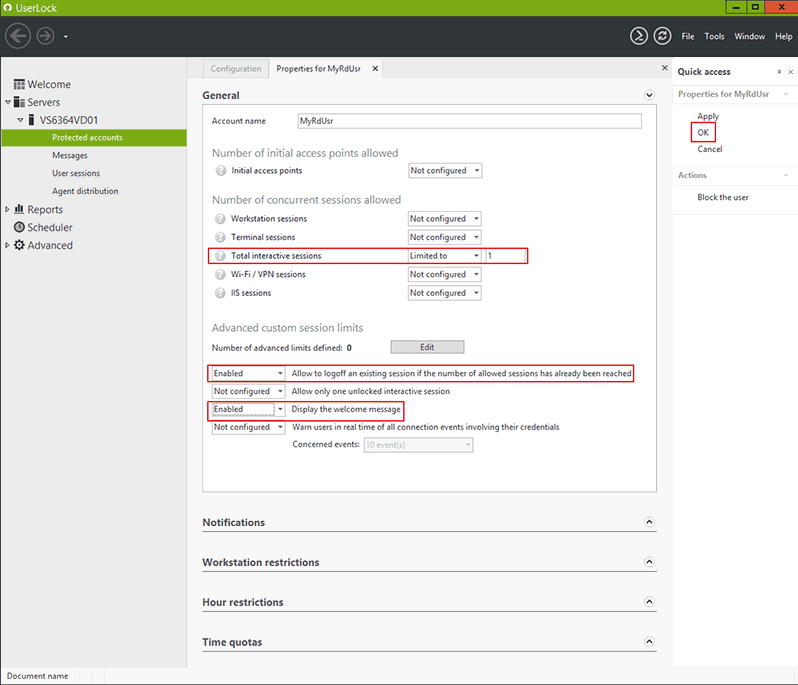Open the Window menu
The image size is (798, 685).
pyautogui.click(x=749, y=36)
